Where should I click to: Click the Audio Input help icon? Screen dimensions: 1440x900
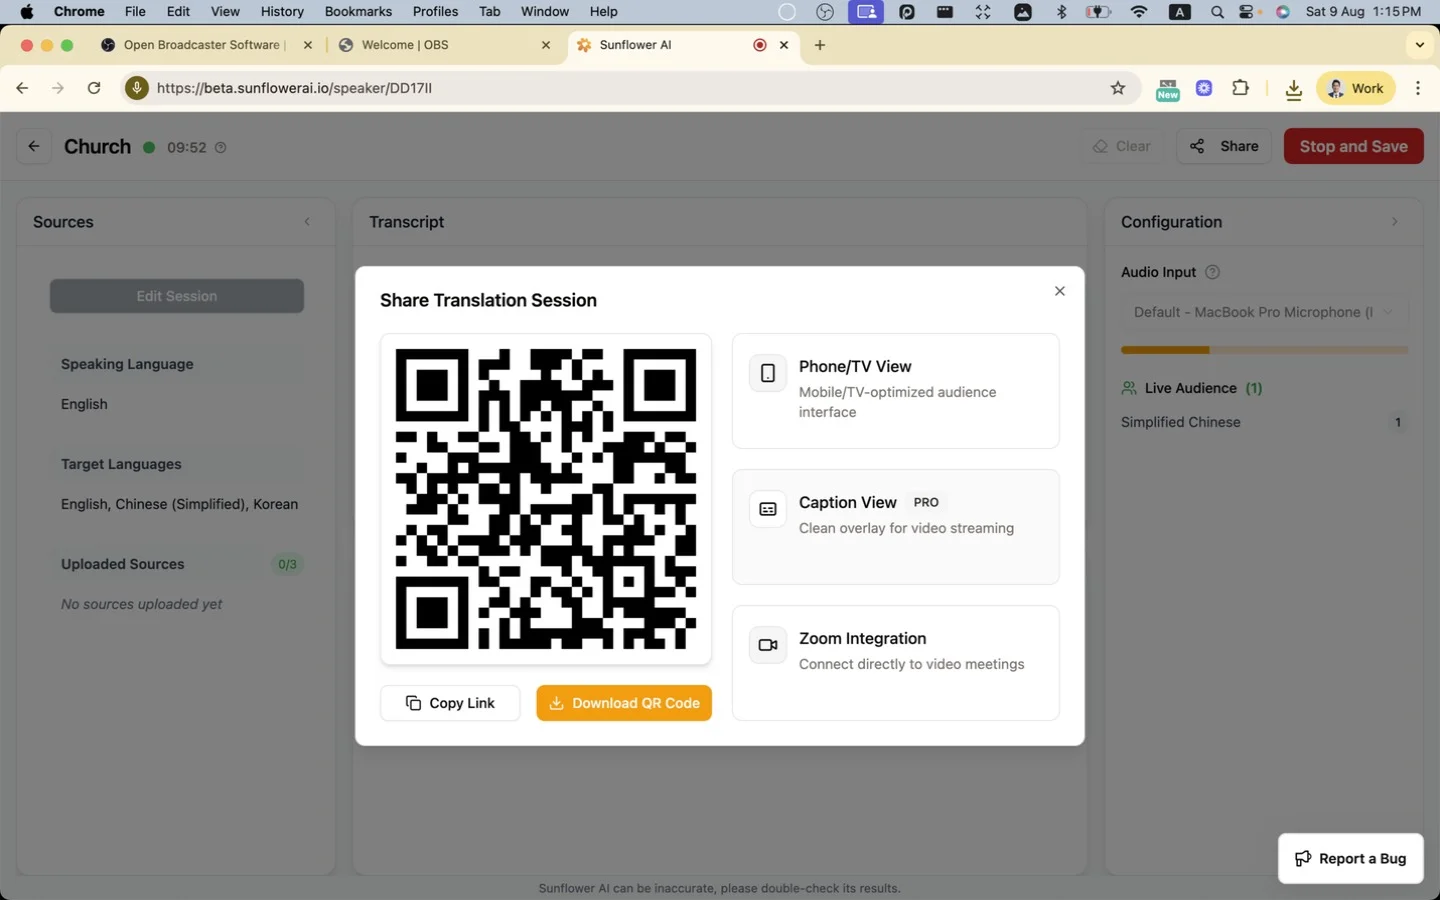click(1213, 272)
